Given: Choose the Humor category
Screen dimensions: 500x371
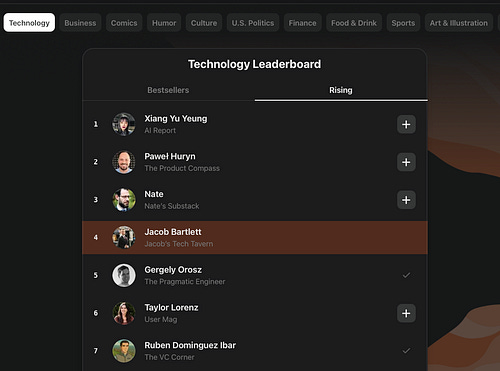Looking at the screenshot, I should coord(164,23).
